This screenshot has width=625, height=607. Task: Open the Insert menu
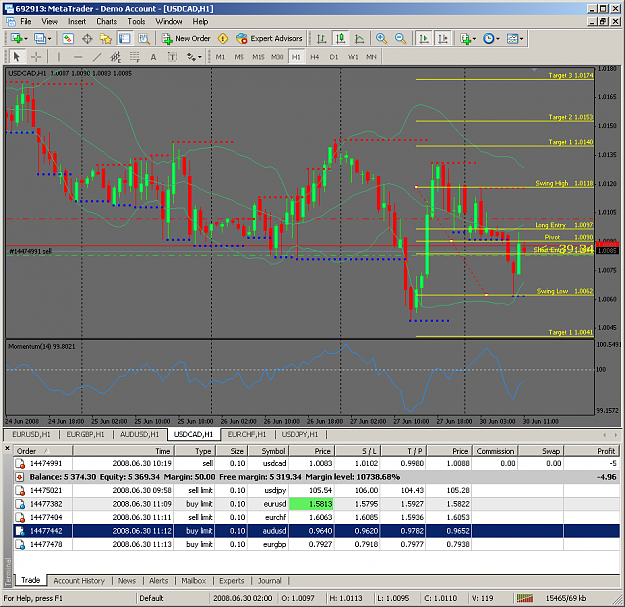(x=77, y=22)
